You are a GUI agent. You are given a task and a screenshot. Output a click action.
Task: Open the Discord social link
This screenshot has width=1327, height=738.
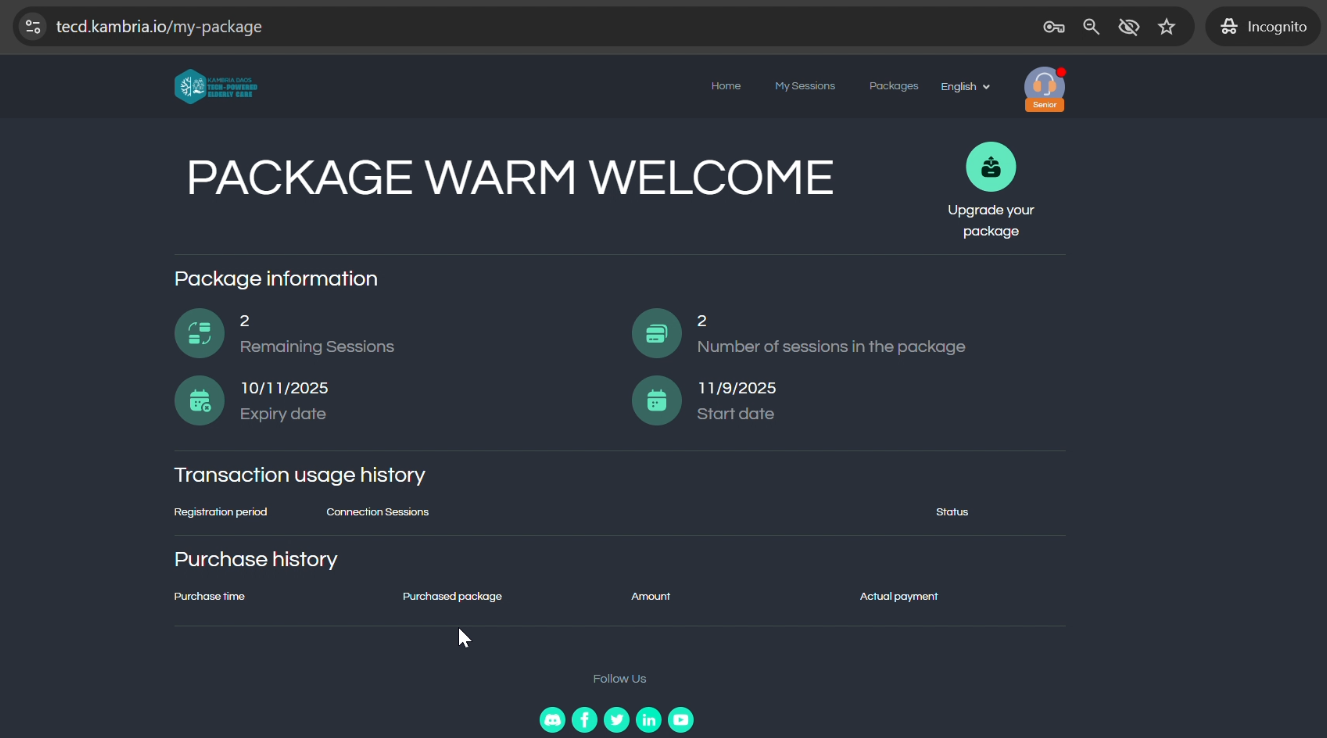pos(552,720)
